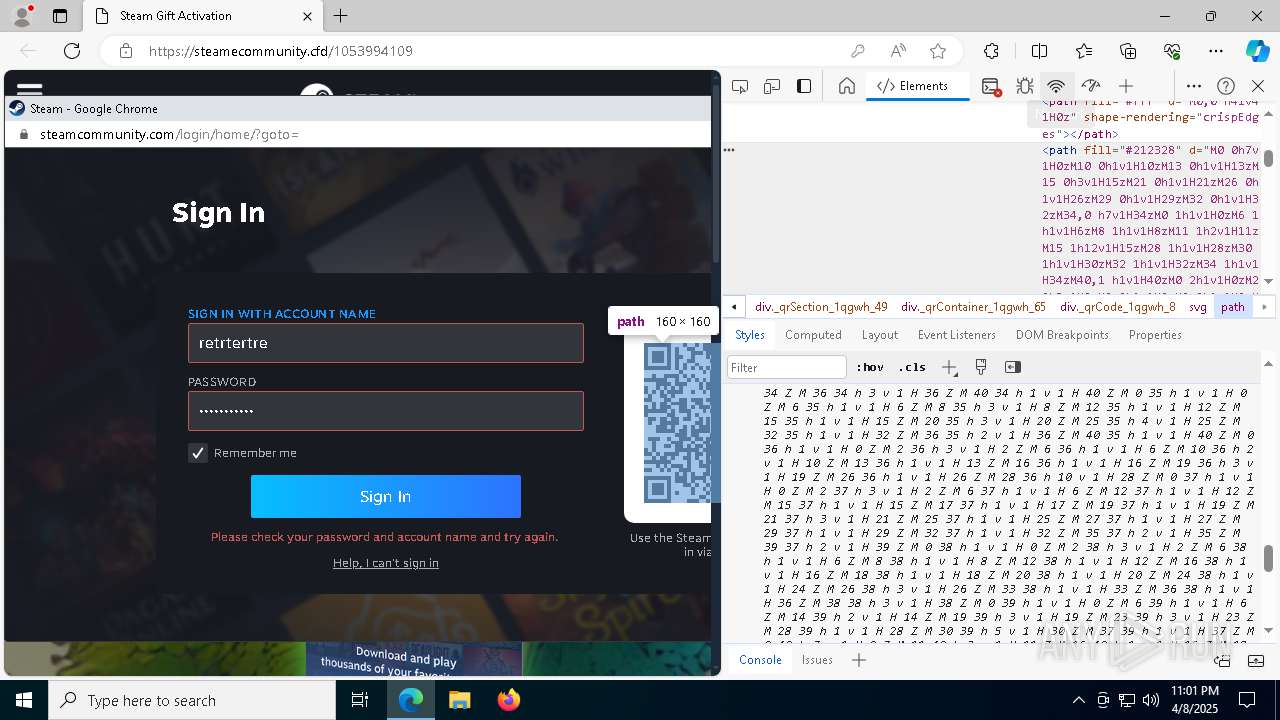Open the Console drawer tab
This screenshot has height=720, width=1280.
pyautogui.click(x=760, y=660)
